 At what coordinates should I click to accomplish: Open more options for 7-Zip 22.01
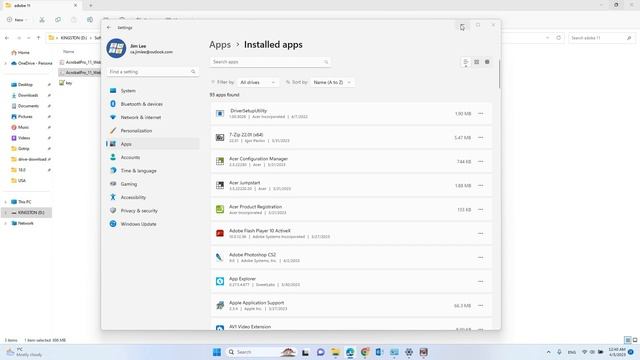[480, 138]
